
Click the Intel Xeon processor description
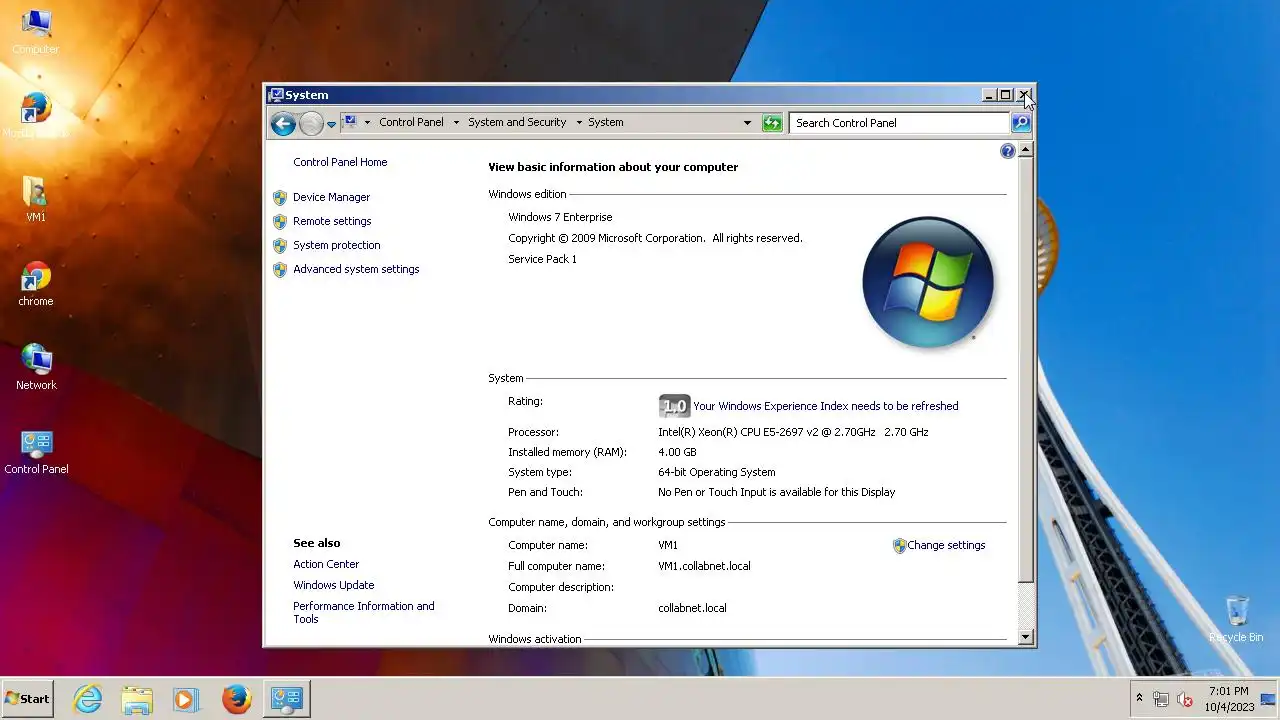click(793, 432)
